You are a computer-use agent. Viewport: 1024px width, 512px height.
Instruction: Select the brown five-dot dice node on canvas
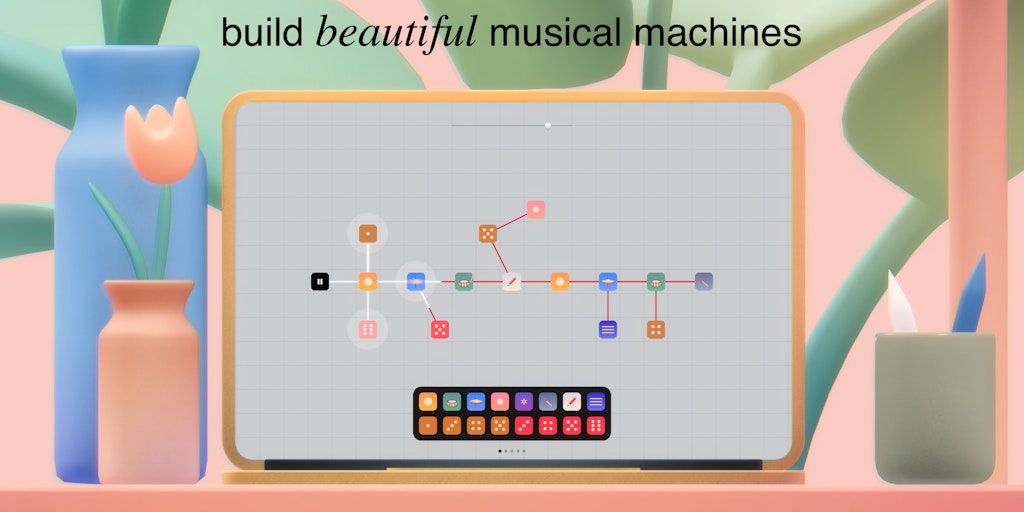click(488, 234)
